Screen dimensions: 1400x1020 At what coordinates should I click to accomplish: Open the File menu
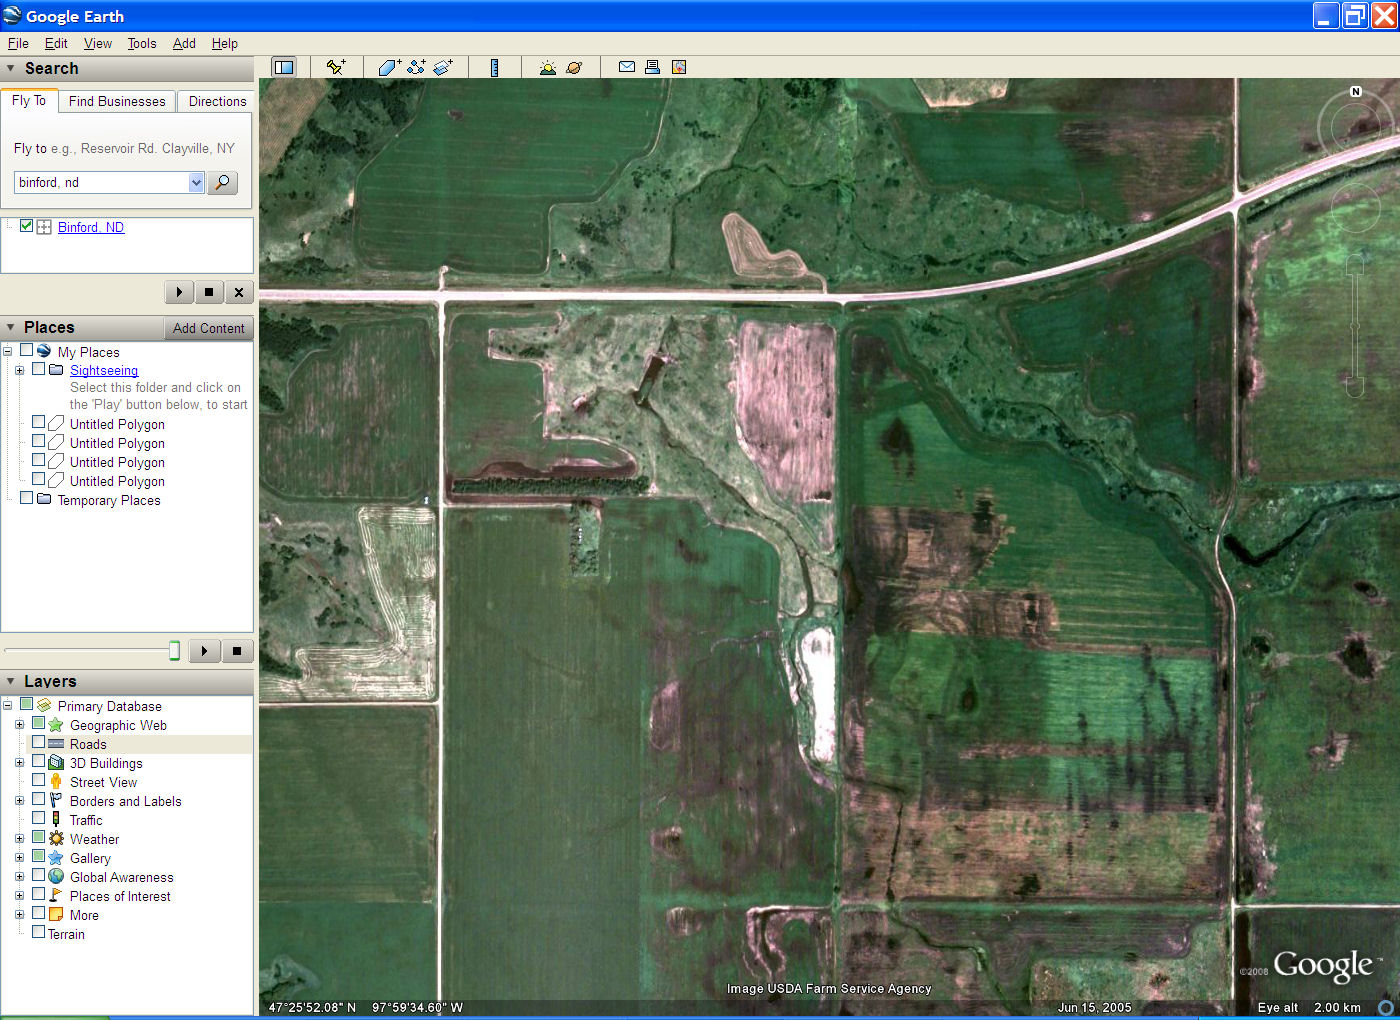pos(18,43)
